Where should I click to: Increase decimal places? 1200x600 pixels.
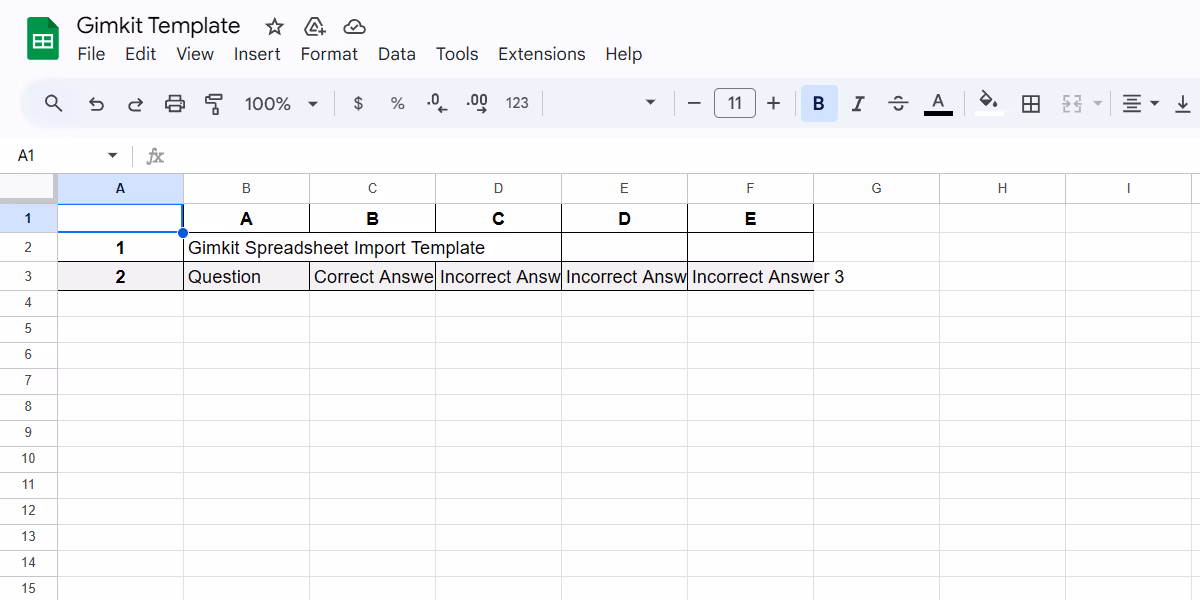coord(477,103)
